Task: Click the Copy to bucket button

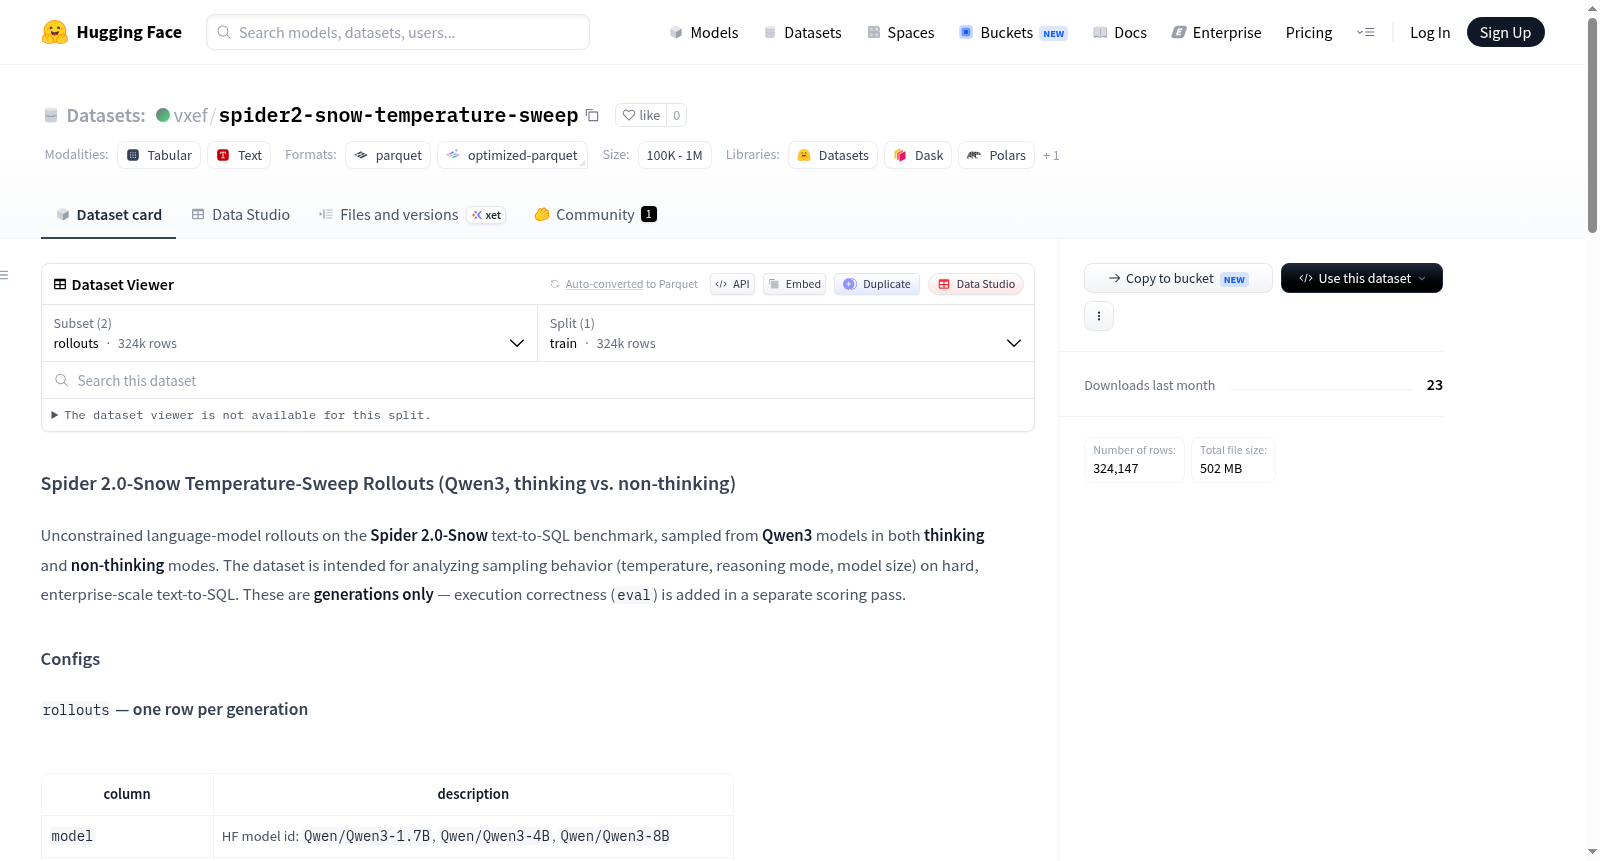Action: pos(1178,278)
